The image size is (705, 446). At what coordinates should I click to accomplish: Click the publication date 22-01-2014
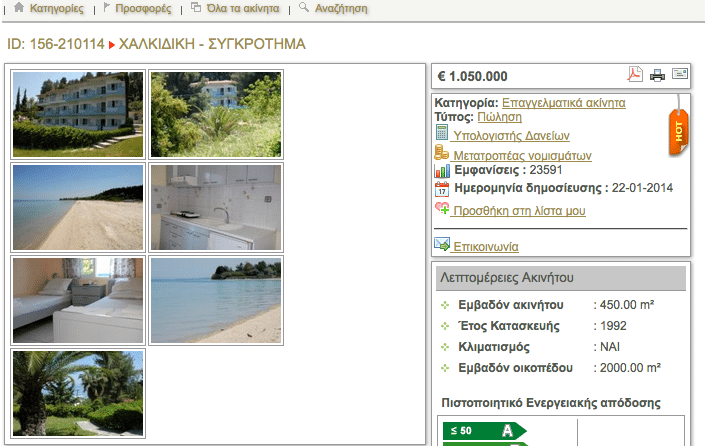[x=642, y=188]
